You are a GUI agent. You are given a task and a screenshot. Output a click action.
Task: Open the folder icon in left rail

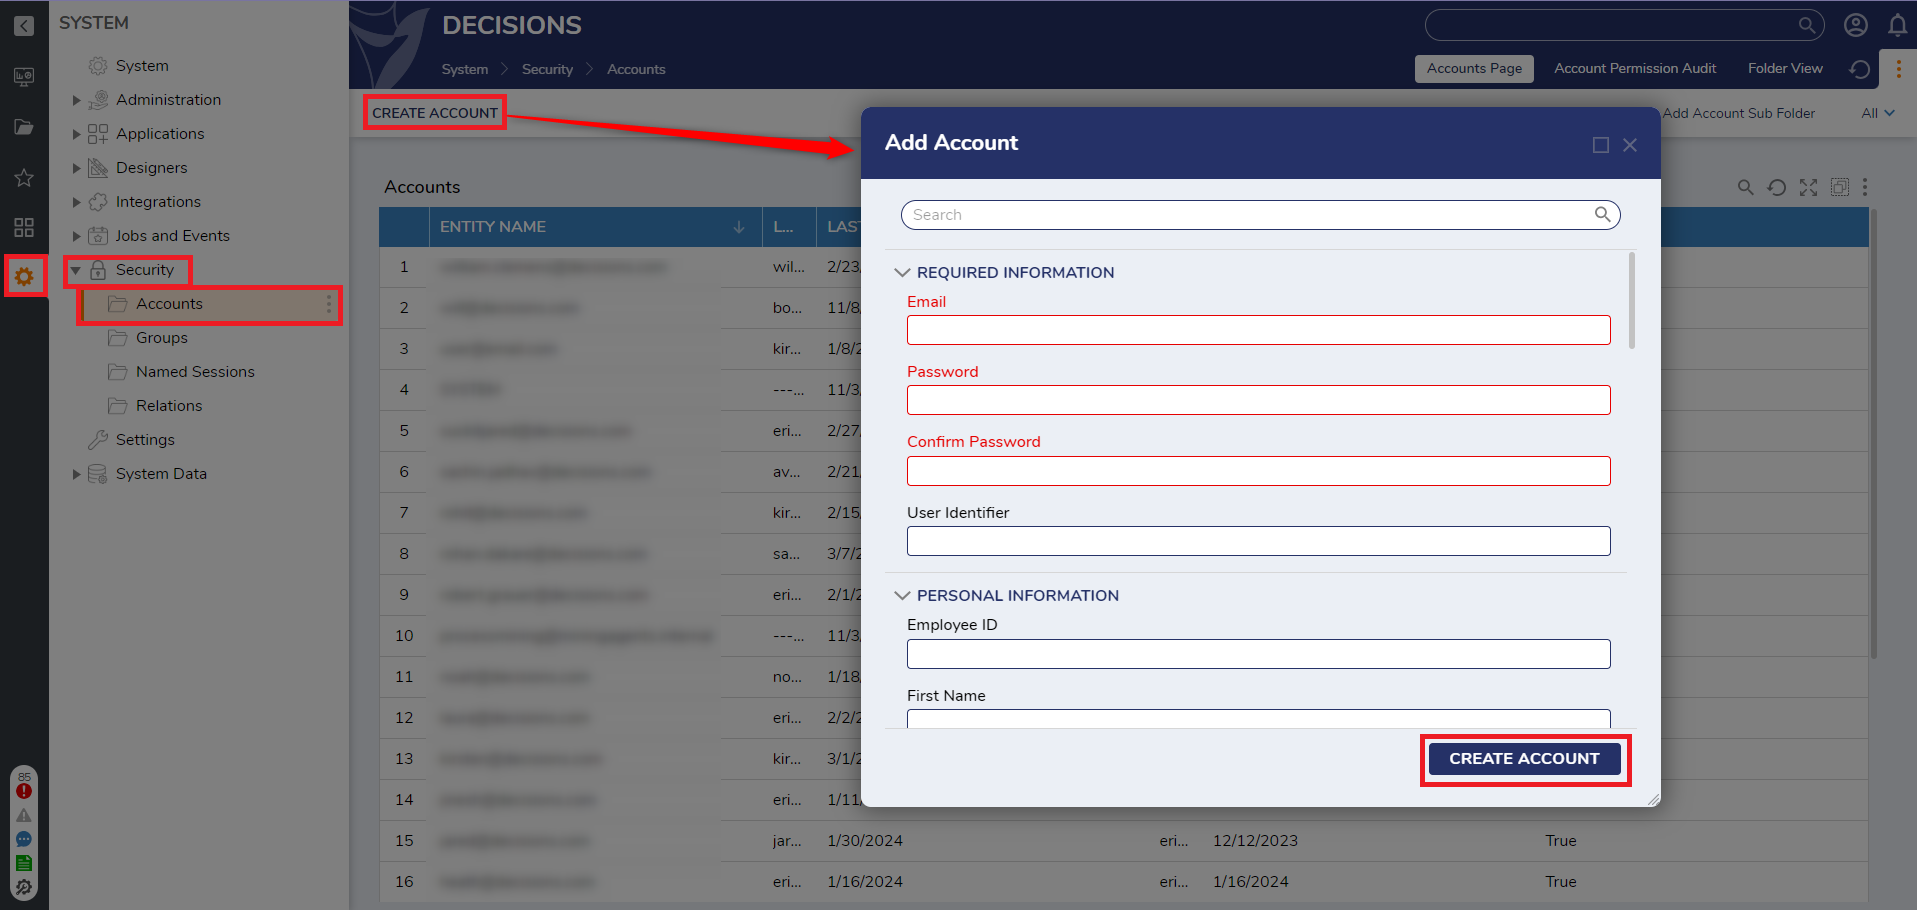click(x=24, y=127)
